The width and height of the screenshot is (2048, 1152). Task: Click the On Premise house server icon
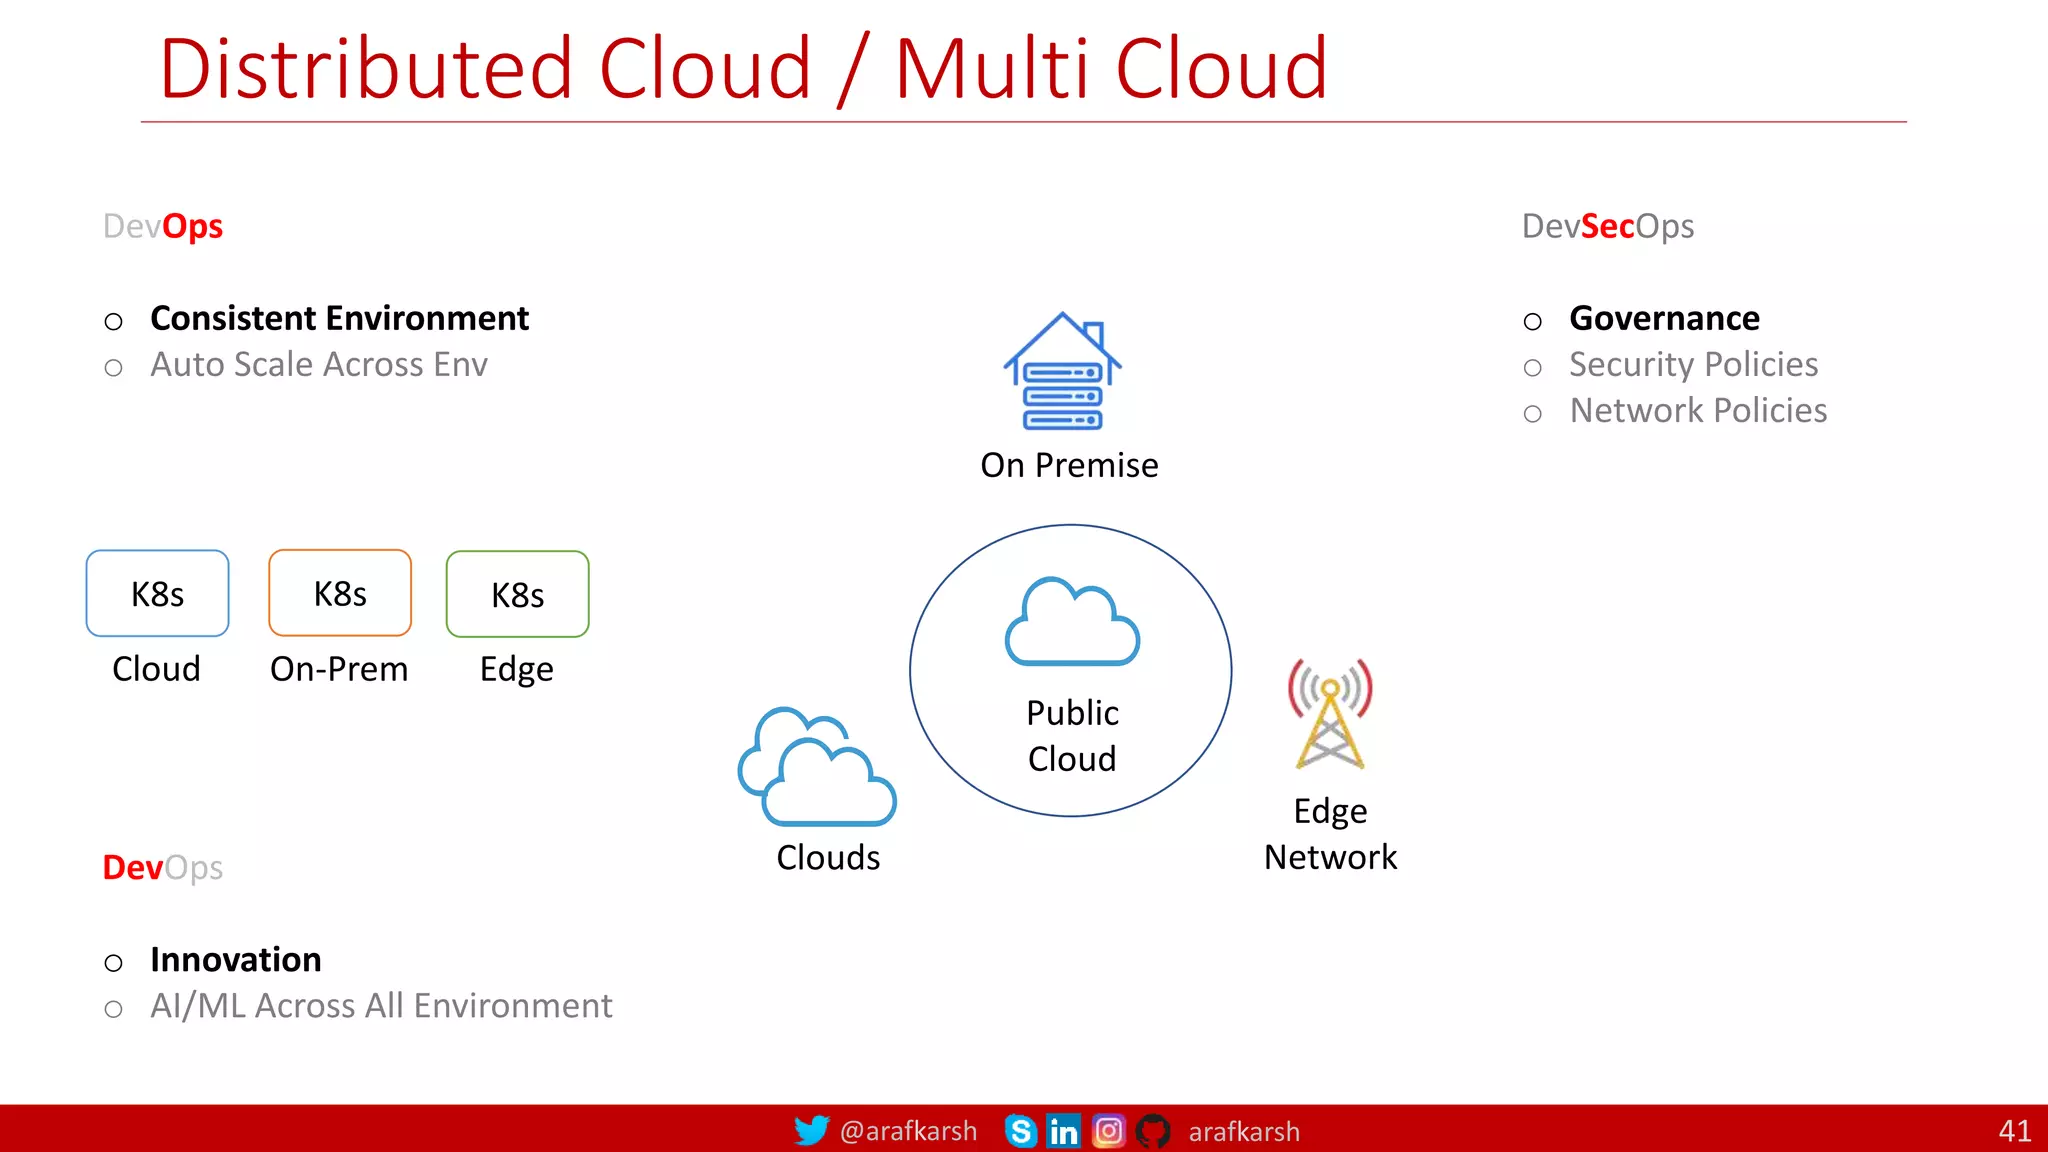1062,371
